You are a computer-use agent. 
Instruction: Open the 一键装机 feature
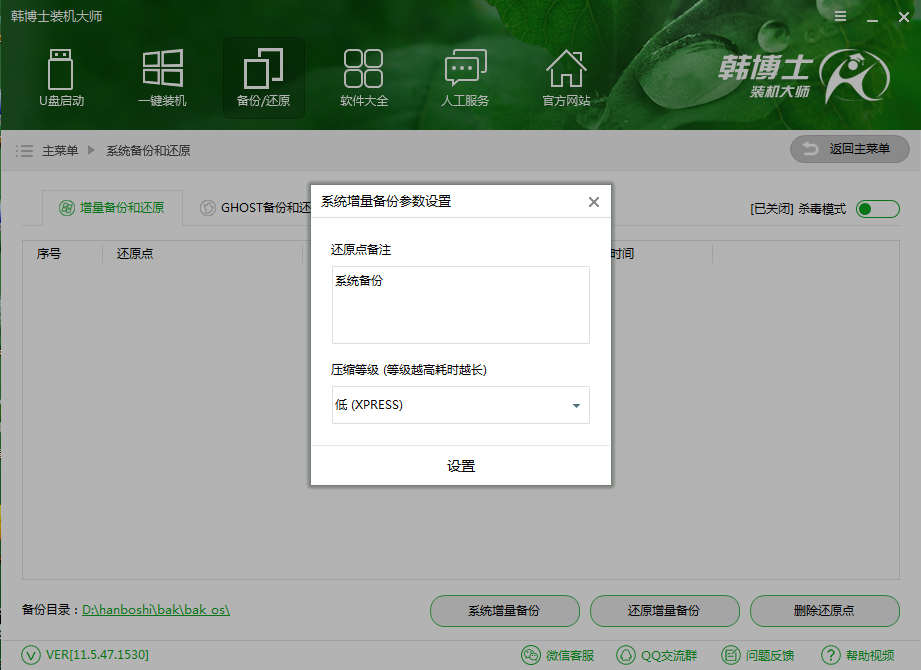click(162, 77)
